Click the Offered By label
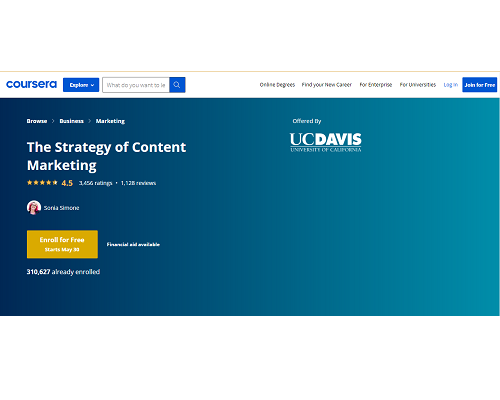The image size is (500, 400). [x=307, y=121]
